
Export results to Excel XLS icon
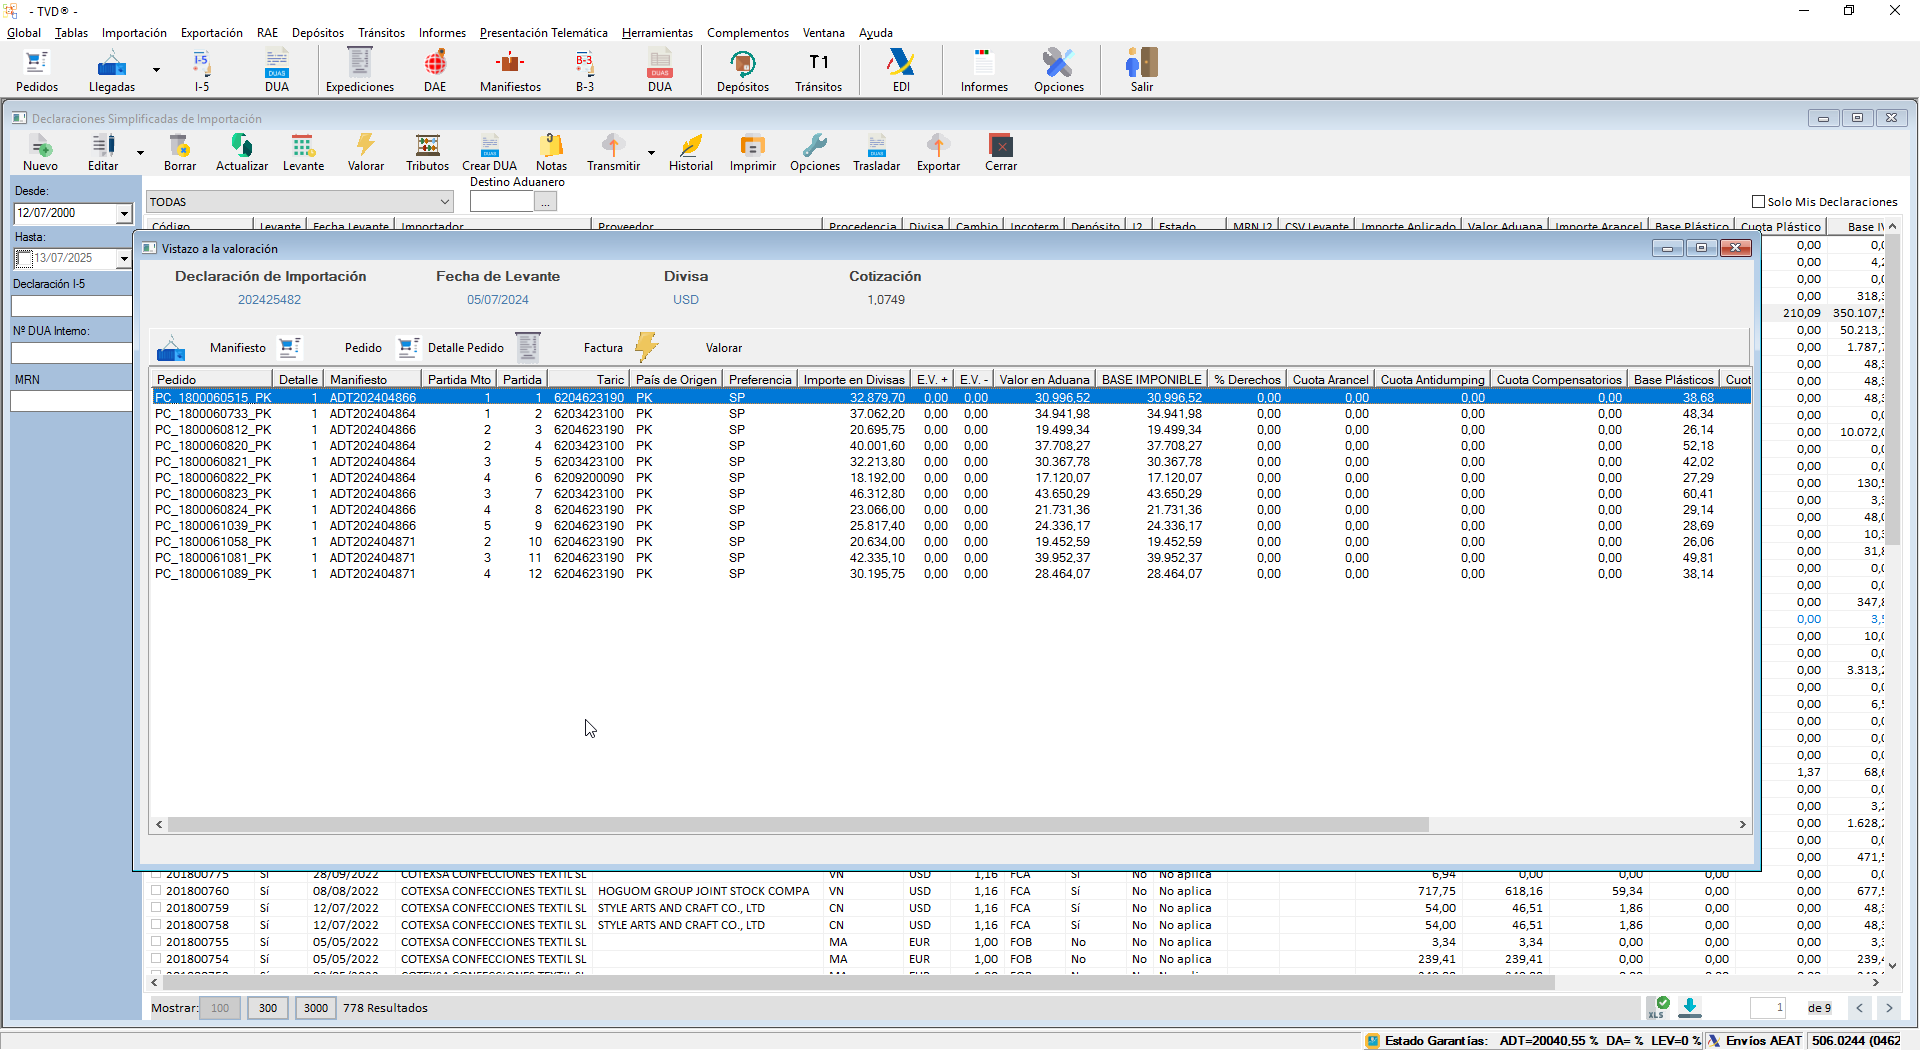tap(1657, 1007)
